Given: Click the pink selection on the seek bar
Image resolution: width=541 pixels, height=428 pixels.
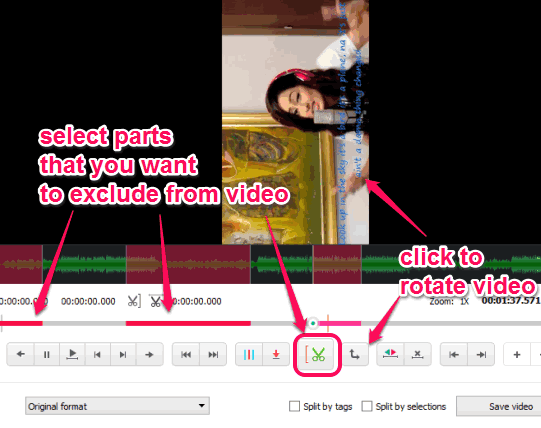Looking at the screenshot, I should click(x=340, y=323).
